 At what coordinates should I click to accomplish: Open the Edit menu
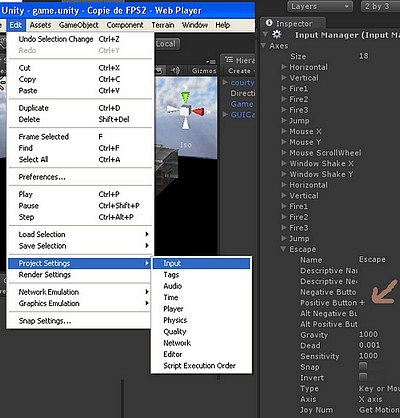(15, 25)
